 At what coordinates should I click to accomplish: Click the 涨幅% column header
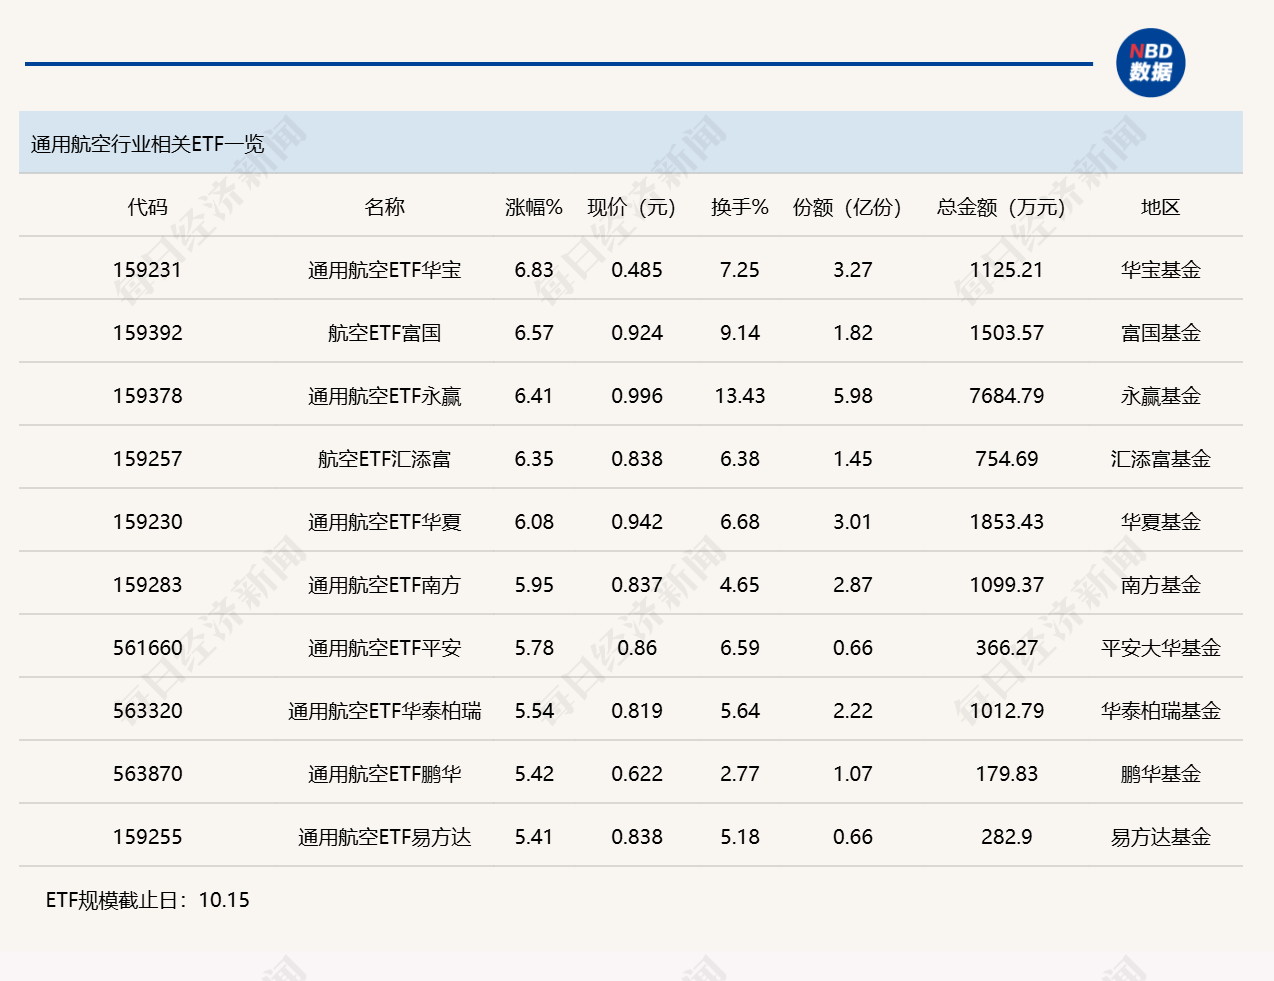click(534, 207)
